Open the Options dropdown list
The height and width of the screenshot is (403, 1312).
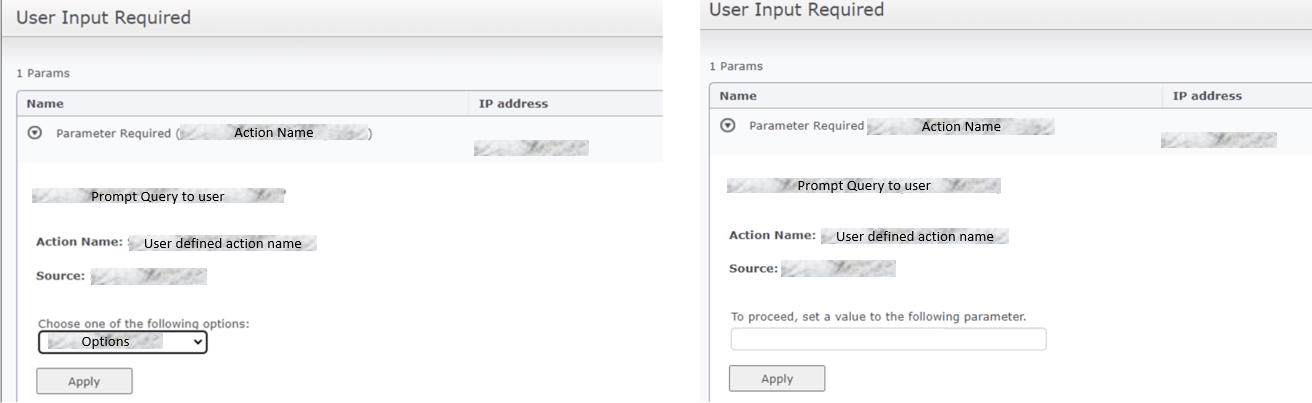coord(122,342)
